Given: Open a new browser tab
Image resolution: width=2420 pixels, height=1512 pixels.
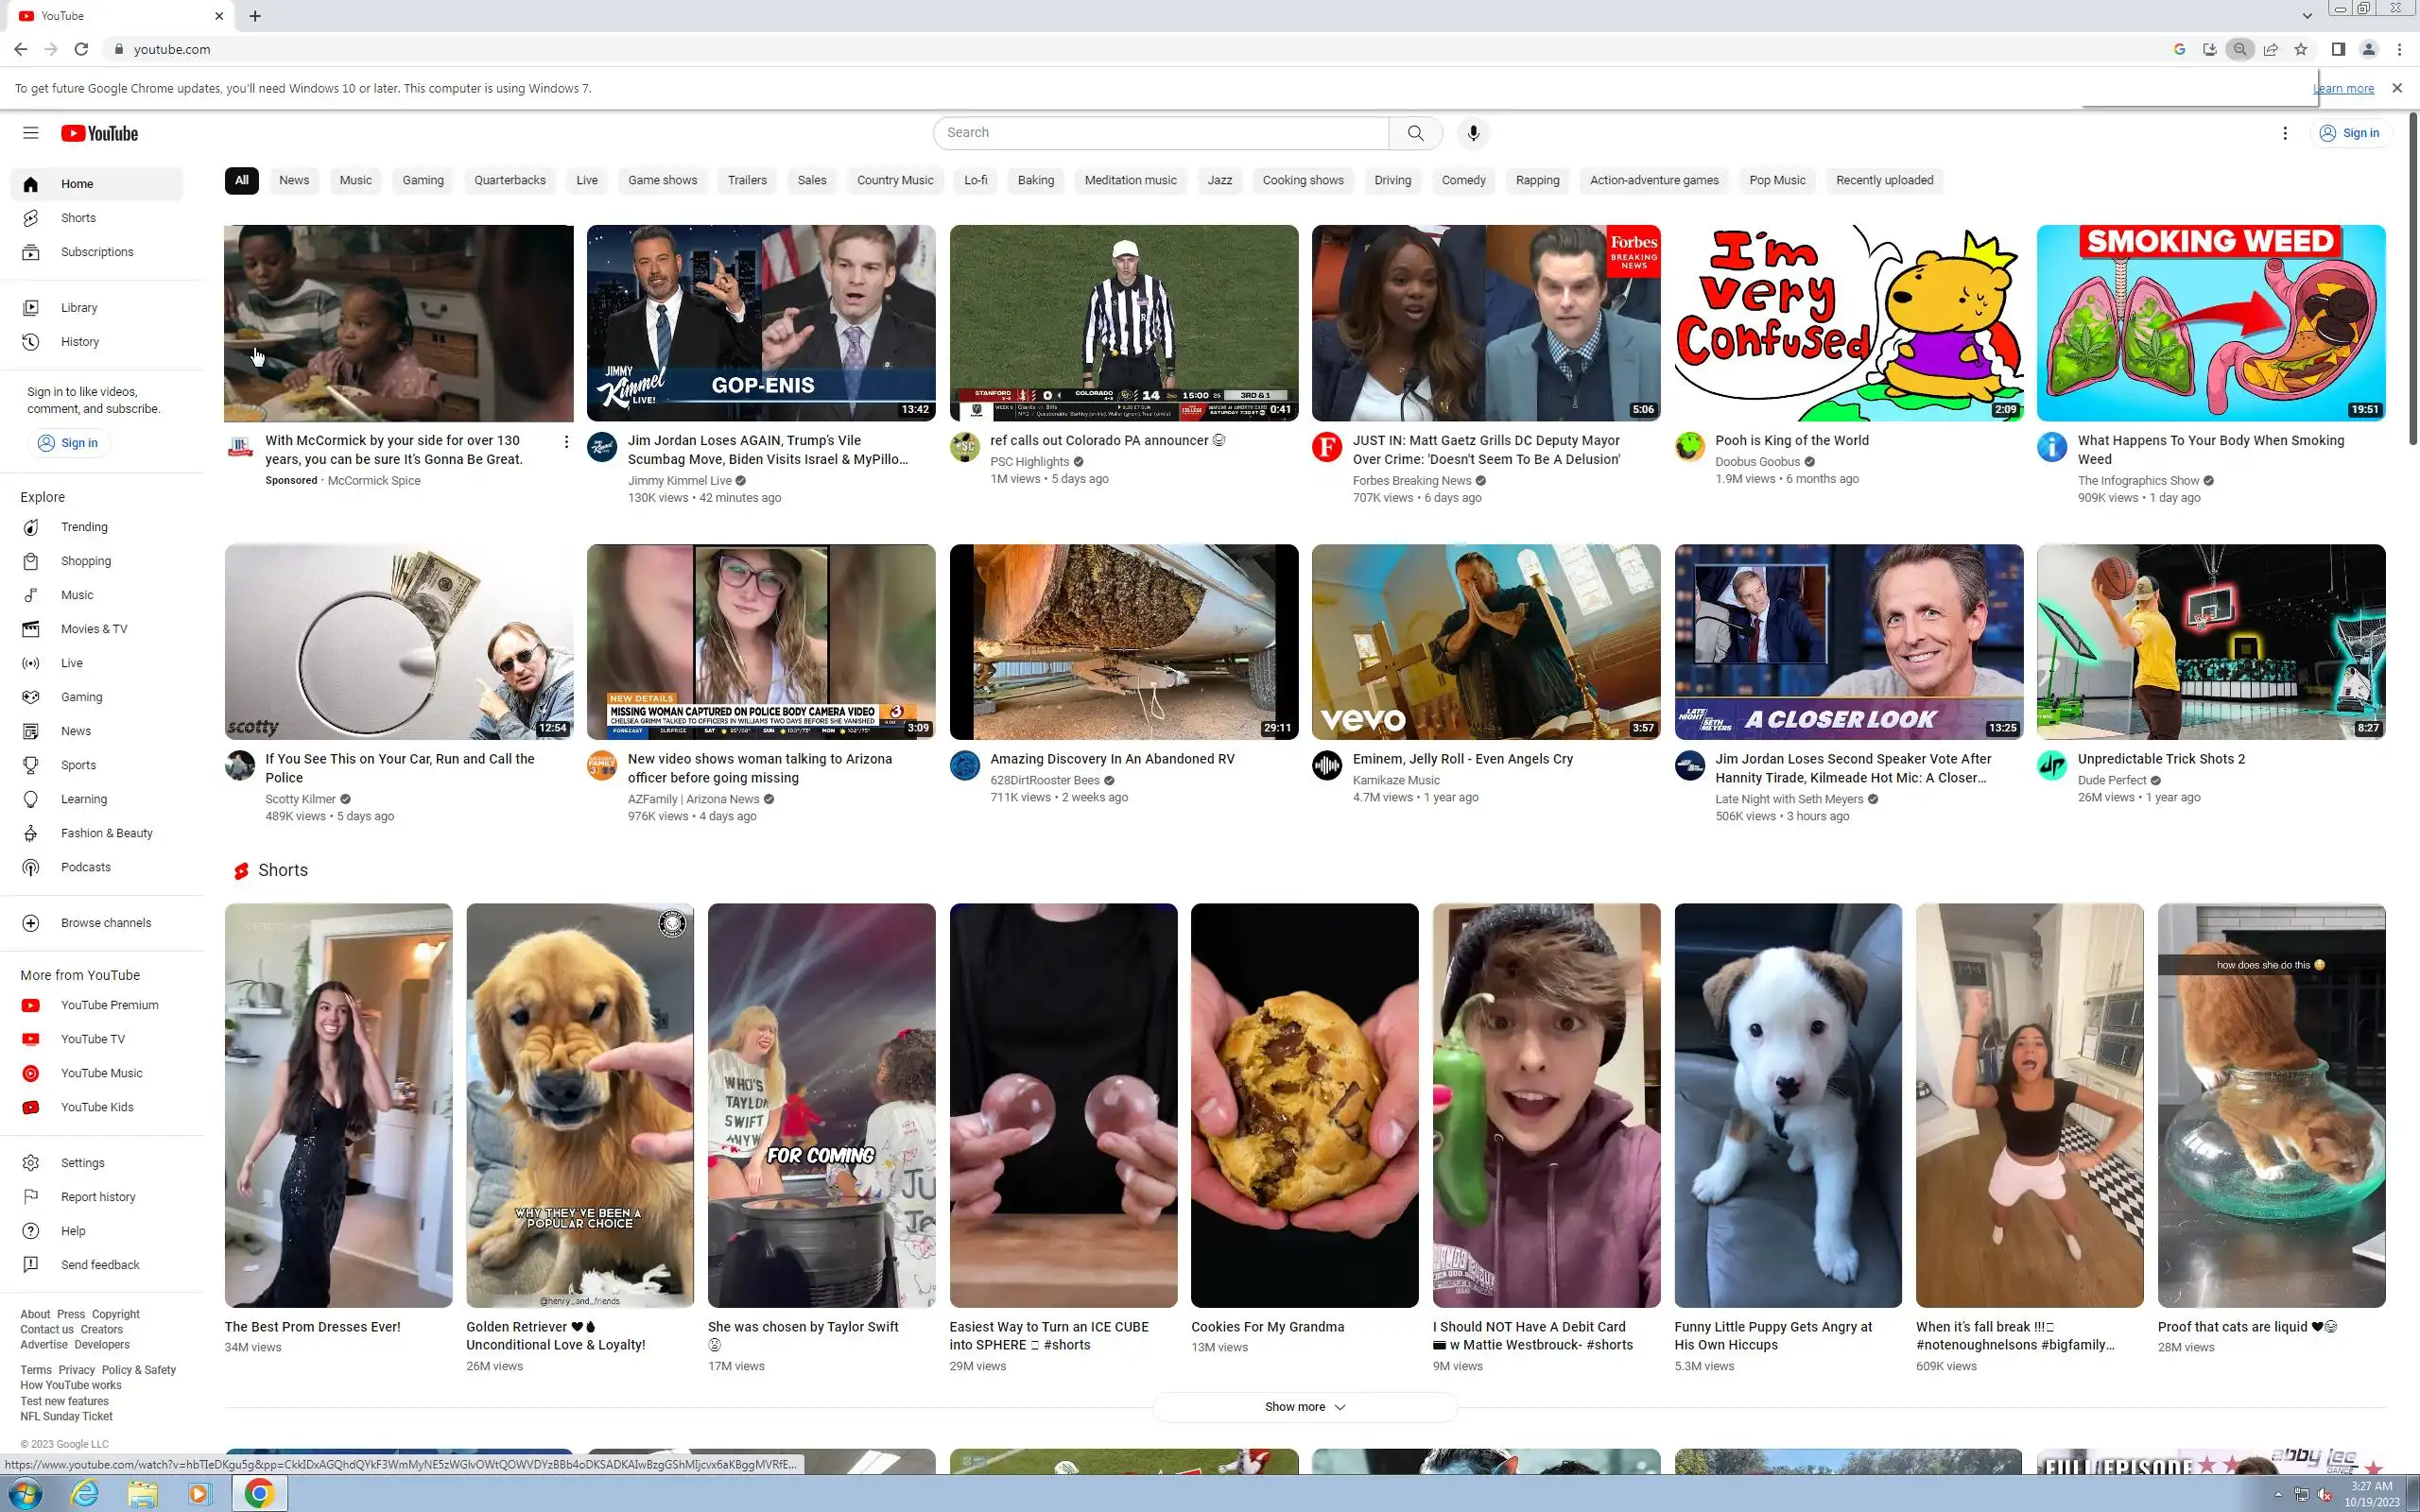Looking at the screenshot, I should (255, 16).
